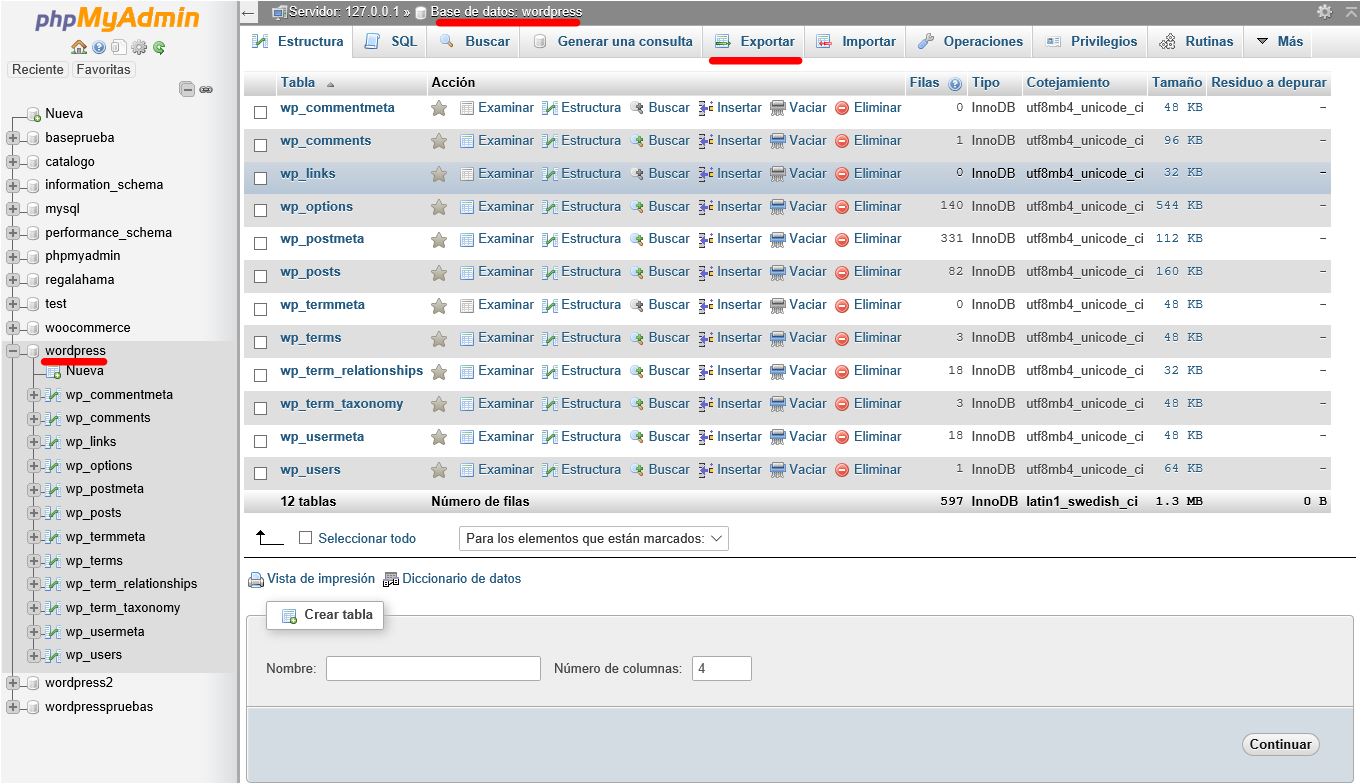1361x784 pixels.
Task: Tick the wp_links row checkbox
Action: coord(260,179)
